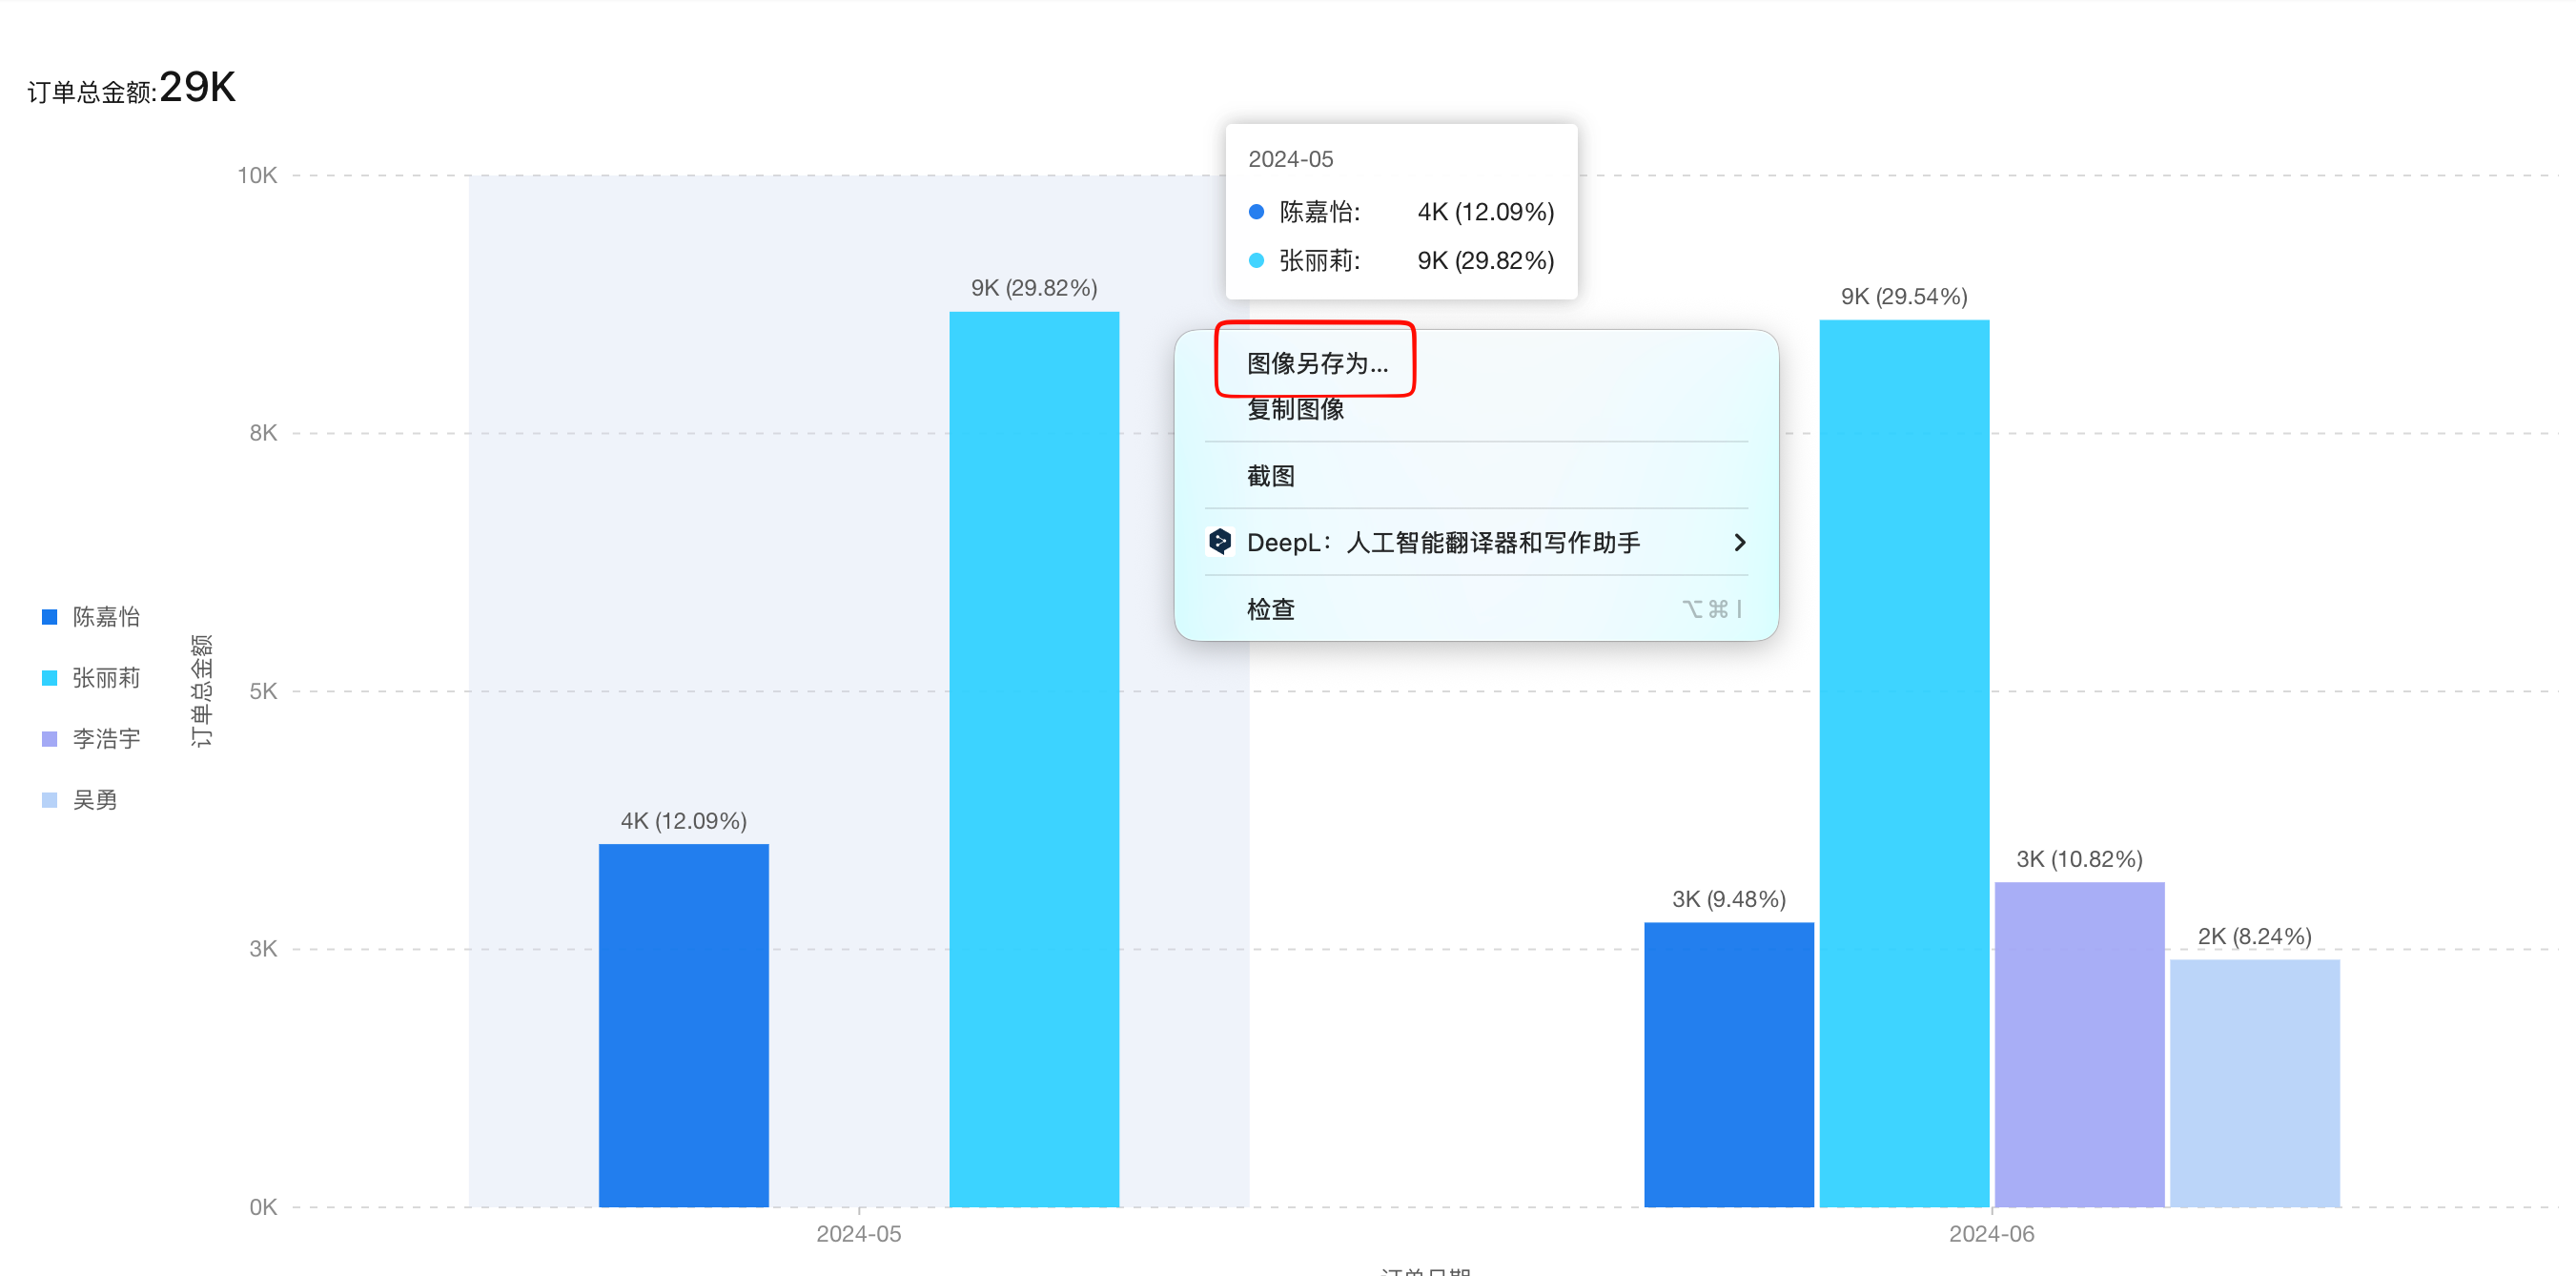Click 吴勇 legend color square
This screenshot has height=1276, width=2576.
[49, 800]
